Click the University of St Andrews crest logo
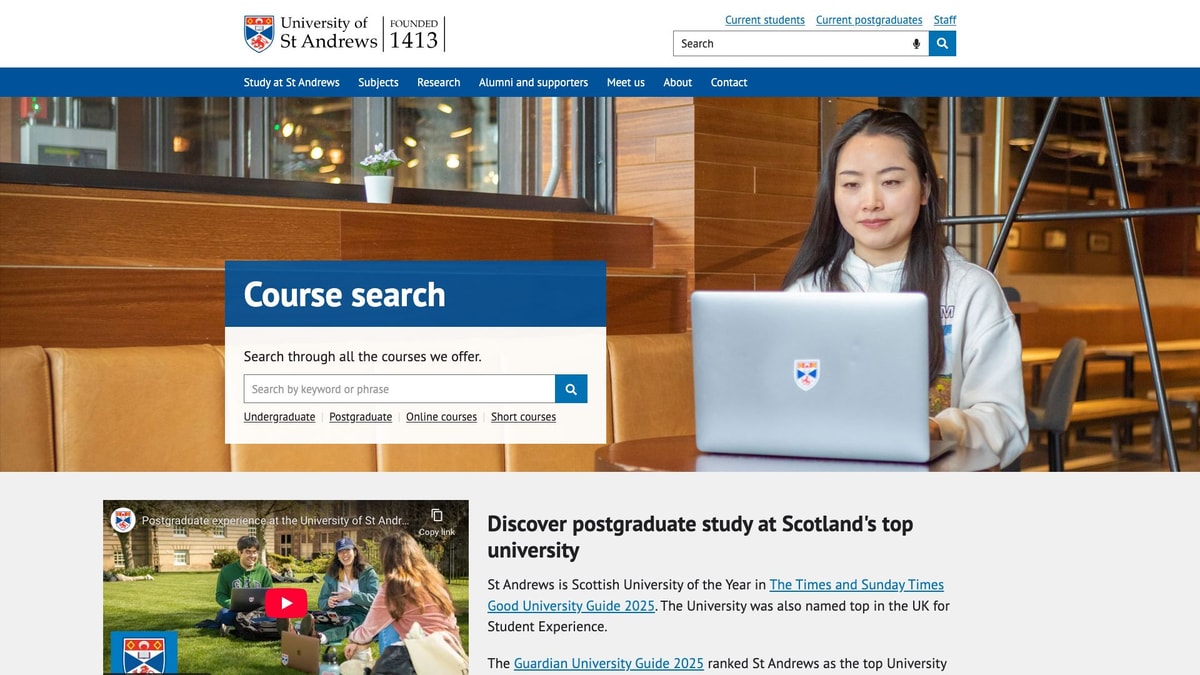 [x=259, y=33]
